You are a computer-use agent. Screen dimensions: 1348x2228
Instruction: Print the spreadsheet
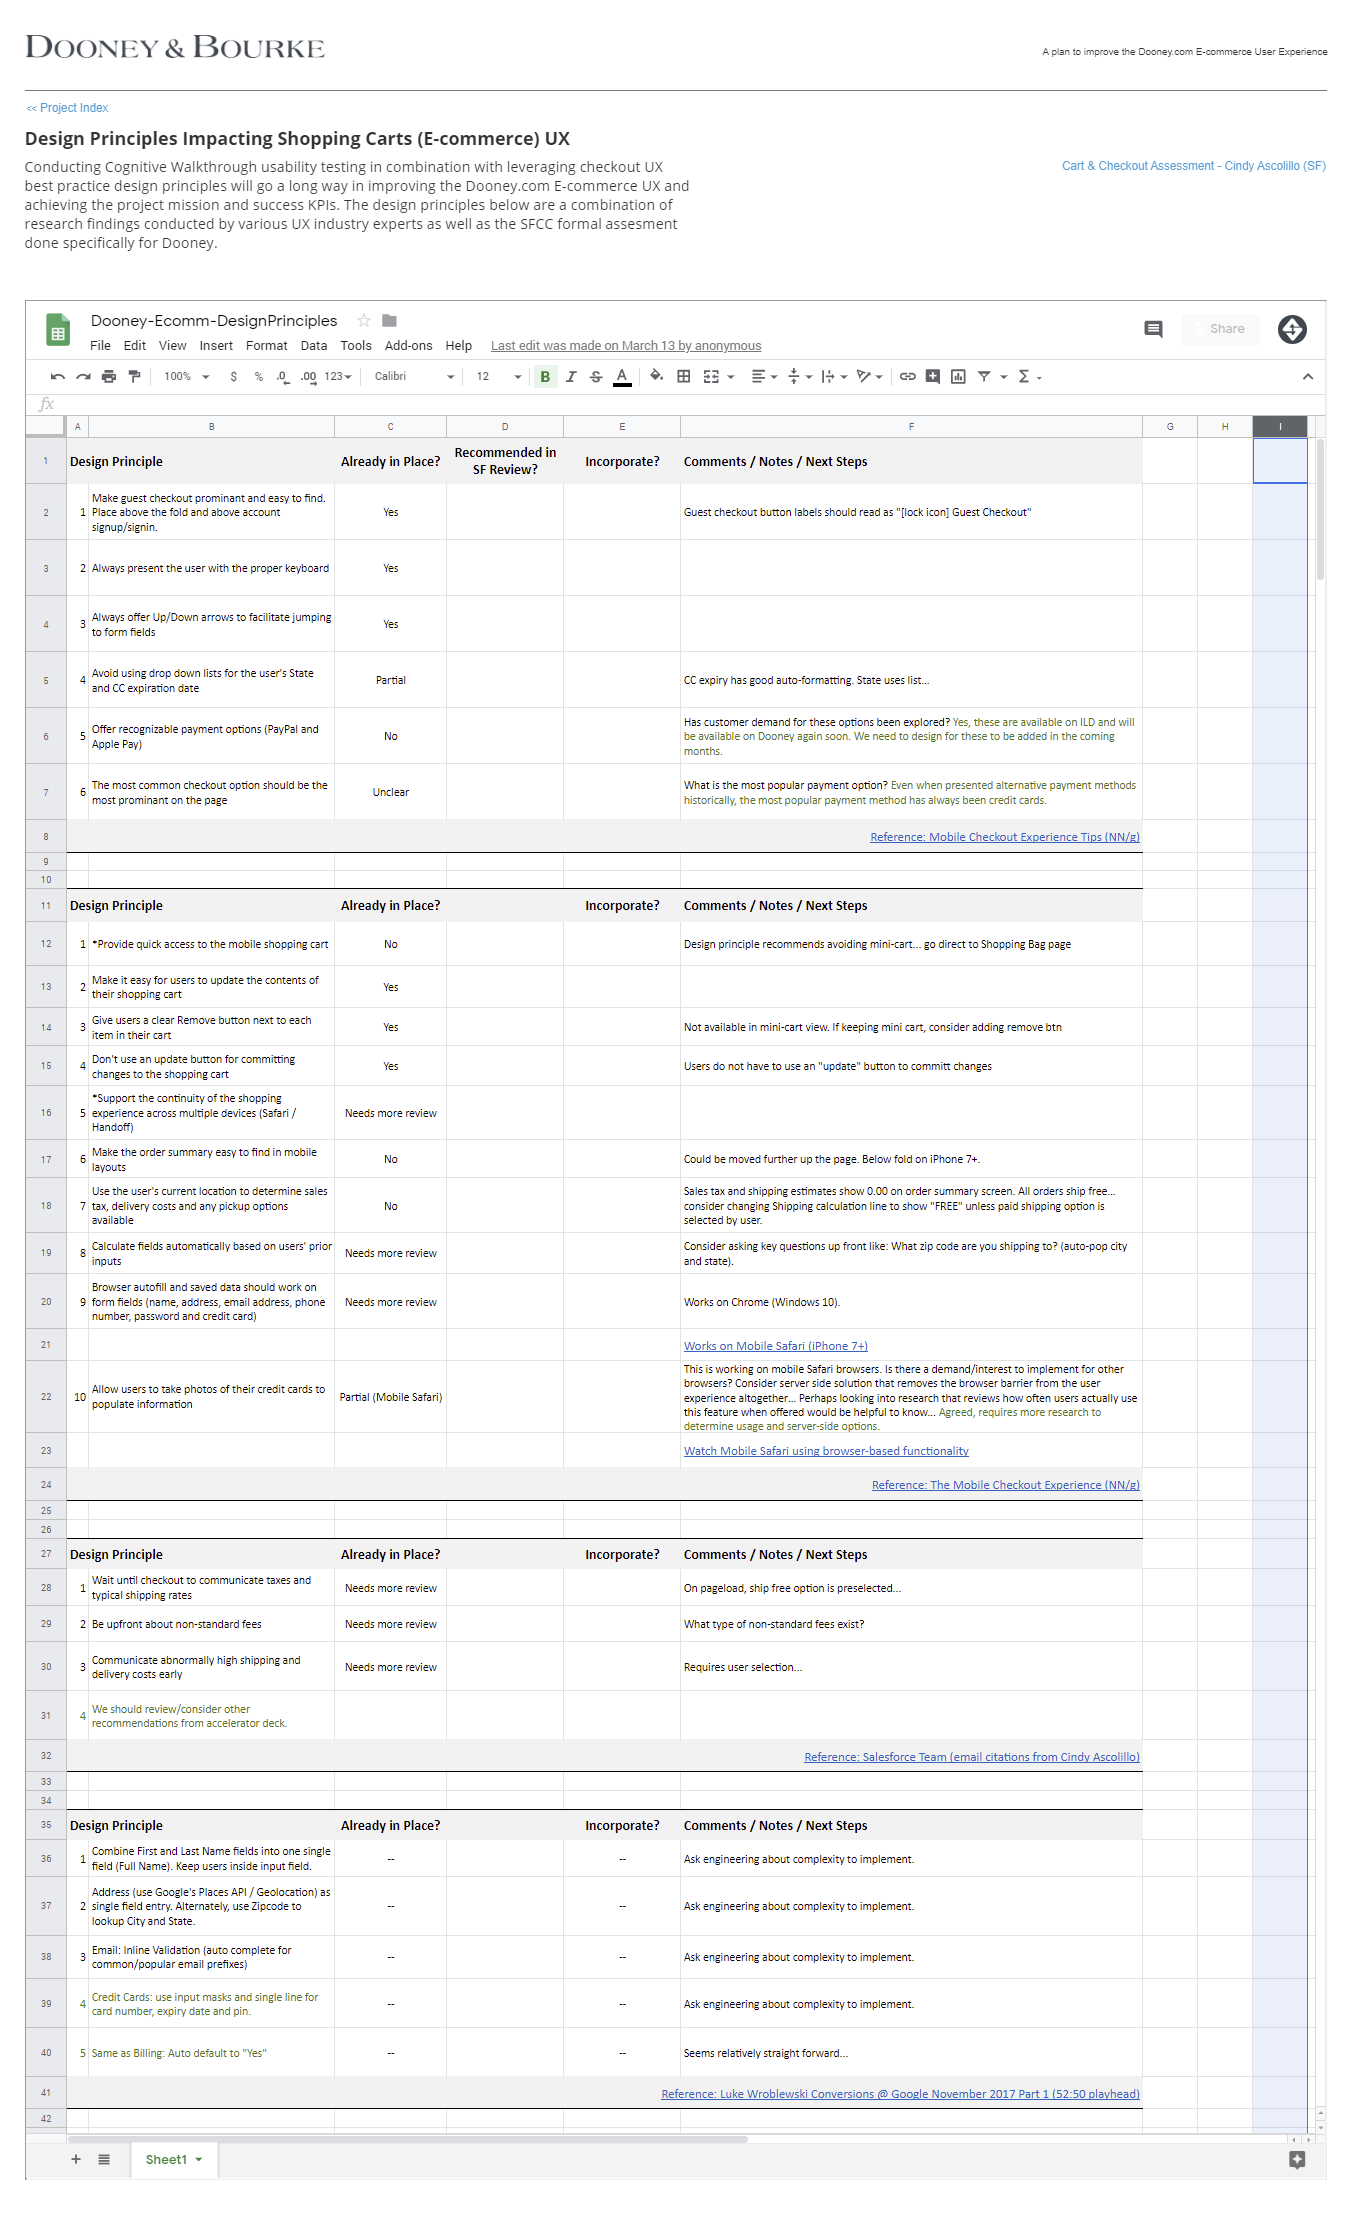[x=109, y=377]
